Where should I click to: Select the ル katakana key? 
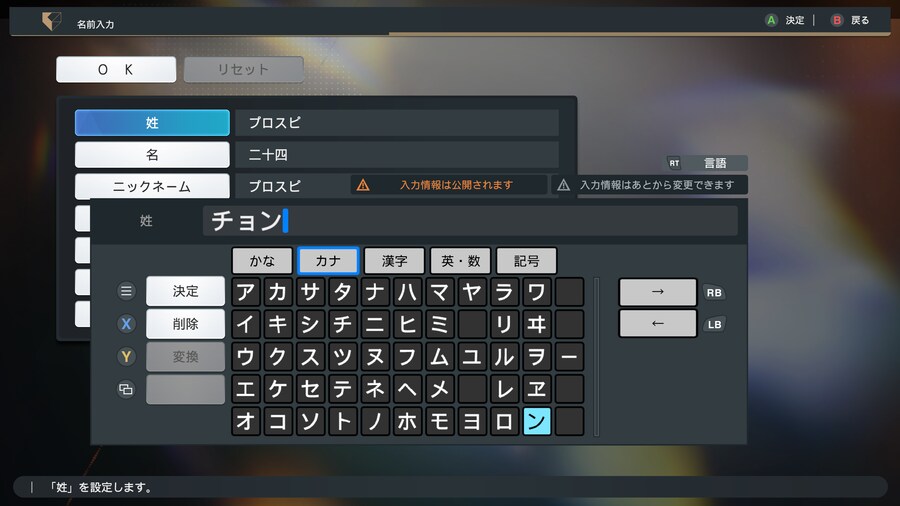coord(505,357)
